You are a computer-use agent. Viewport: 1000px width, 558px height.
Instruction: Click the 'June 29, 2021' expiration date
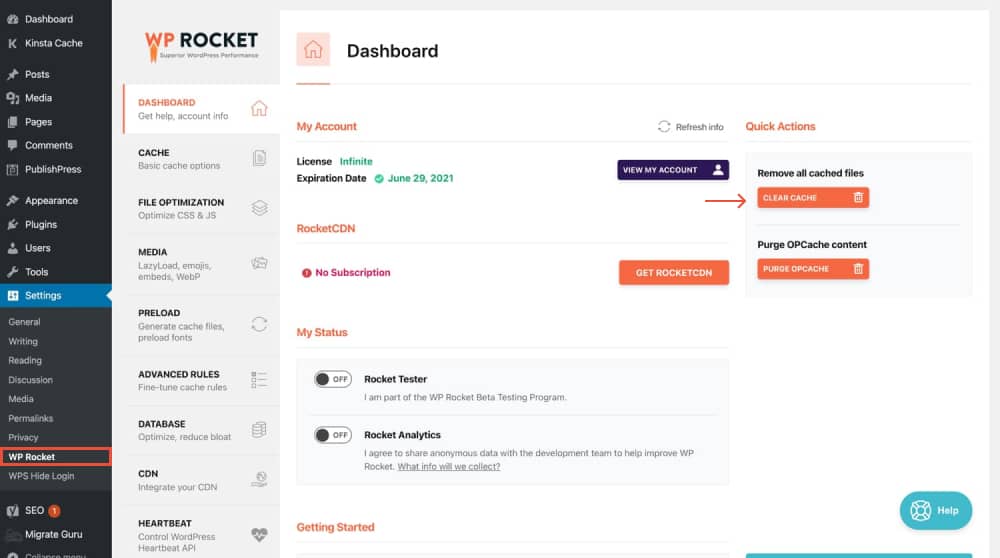(x=420, y=178)
